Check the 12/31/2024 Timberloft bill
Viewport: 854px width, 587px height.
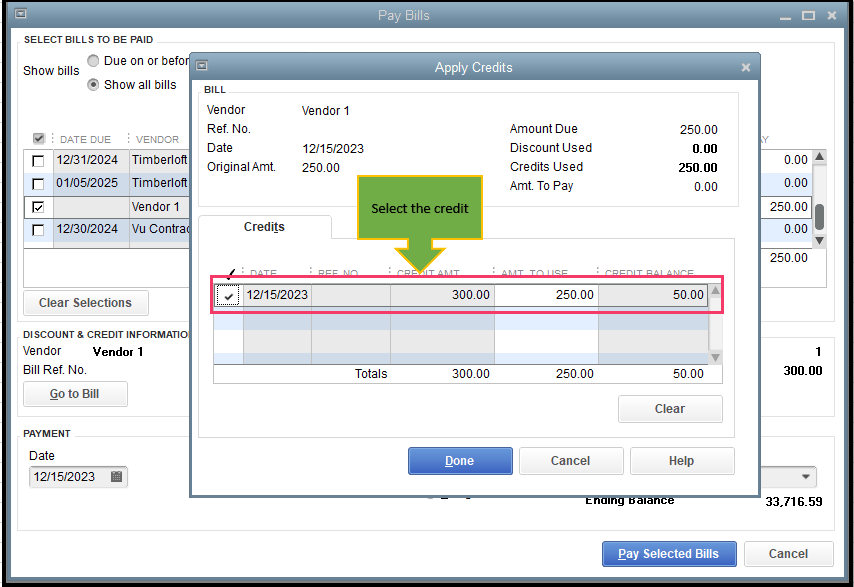tap(38, 161)
